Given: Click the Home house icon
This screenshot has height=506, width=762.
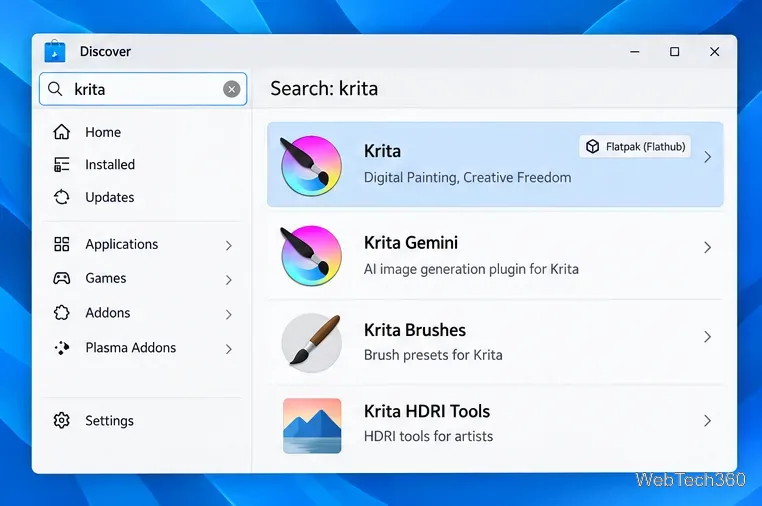Looking at the screenshot, I should coord(62,132).
